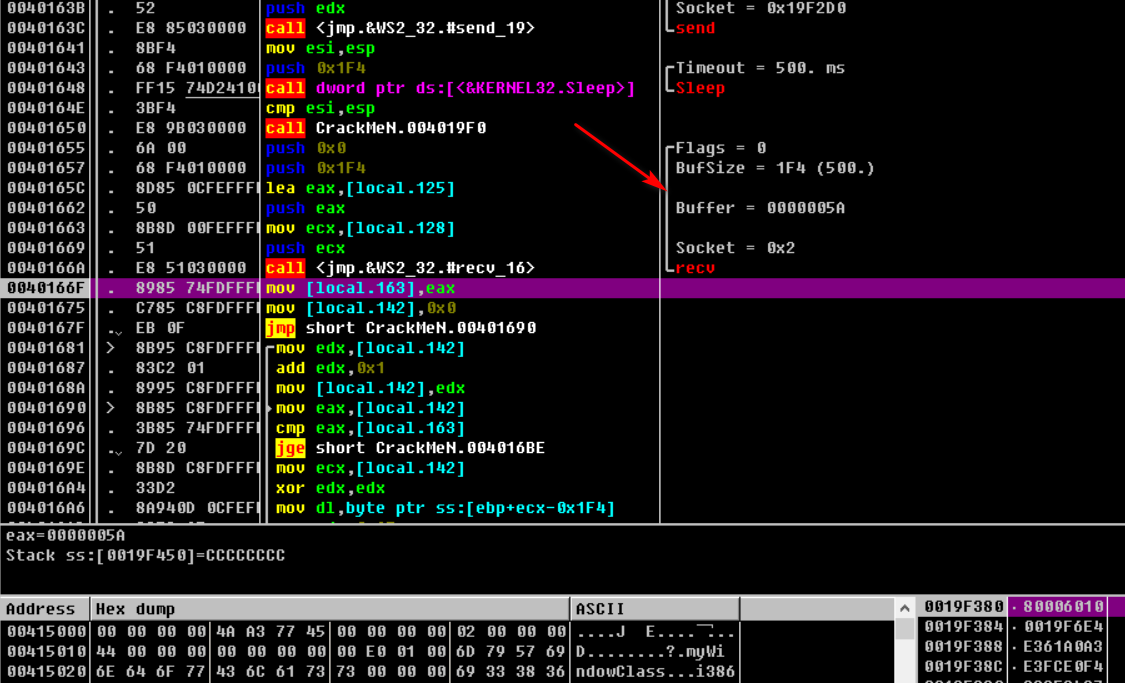This screenshot has width=1125, height=683.
Task: Select mov dl,byte ptr ss:[ebp+ecx-0x1F4] instruction
Action: coord(446,509)
